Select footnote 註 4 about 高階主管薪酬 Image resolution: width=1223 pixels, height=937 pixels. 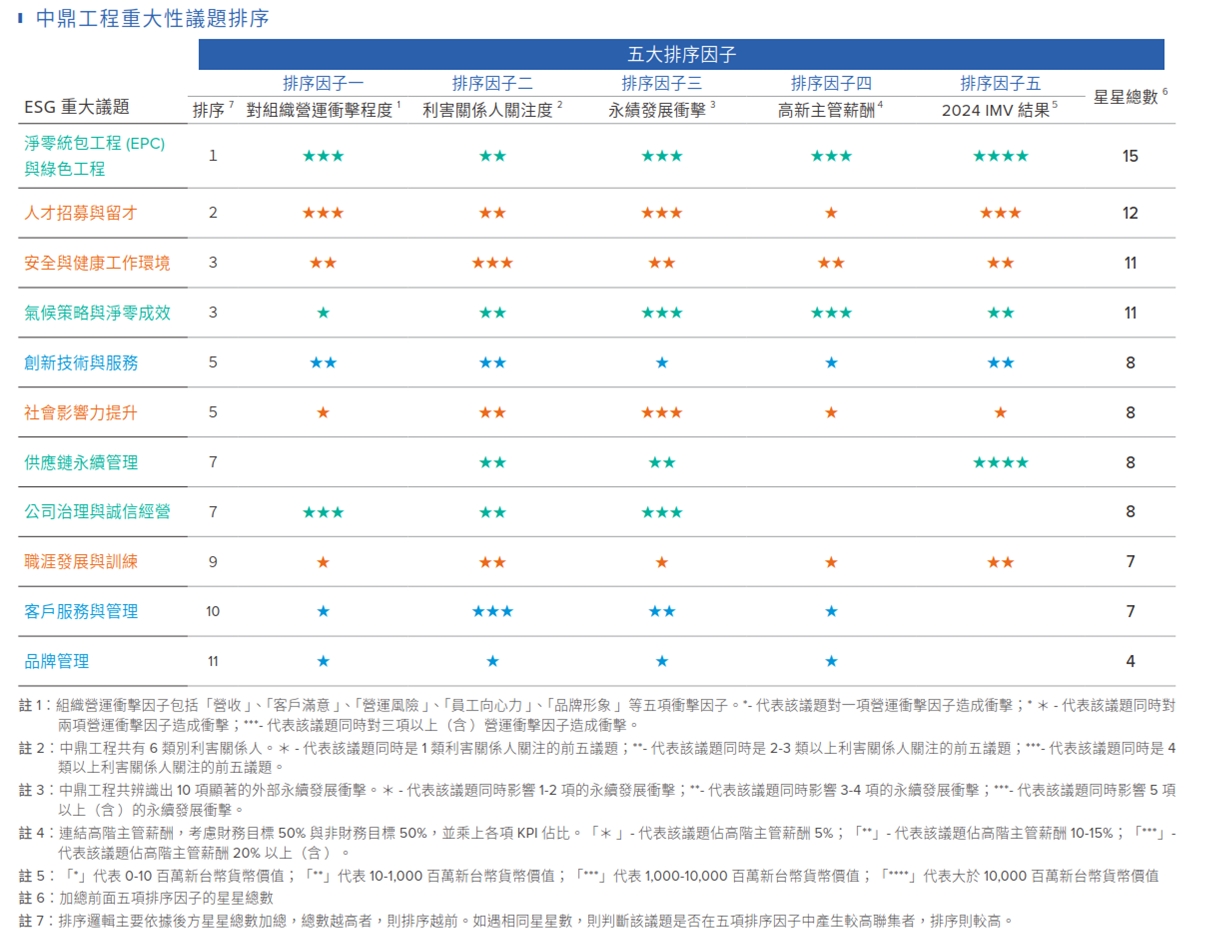tap(598, 842)
